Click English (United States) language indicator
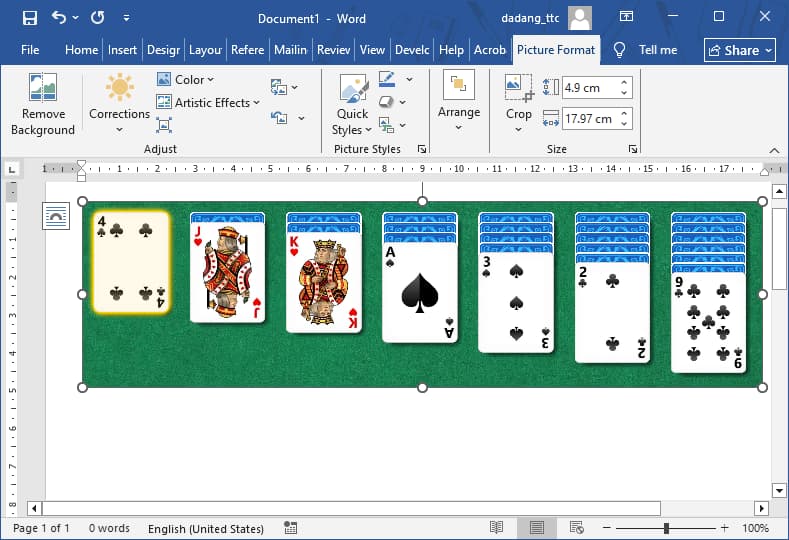Viewport: 789px width, 540px height. (x=206, y=529)
